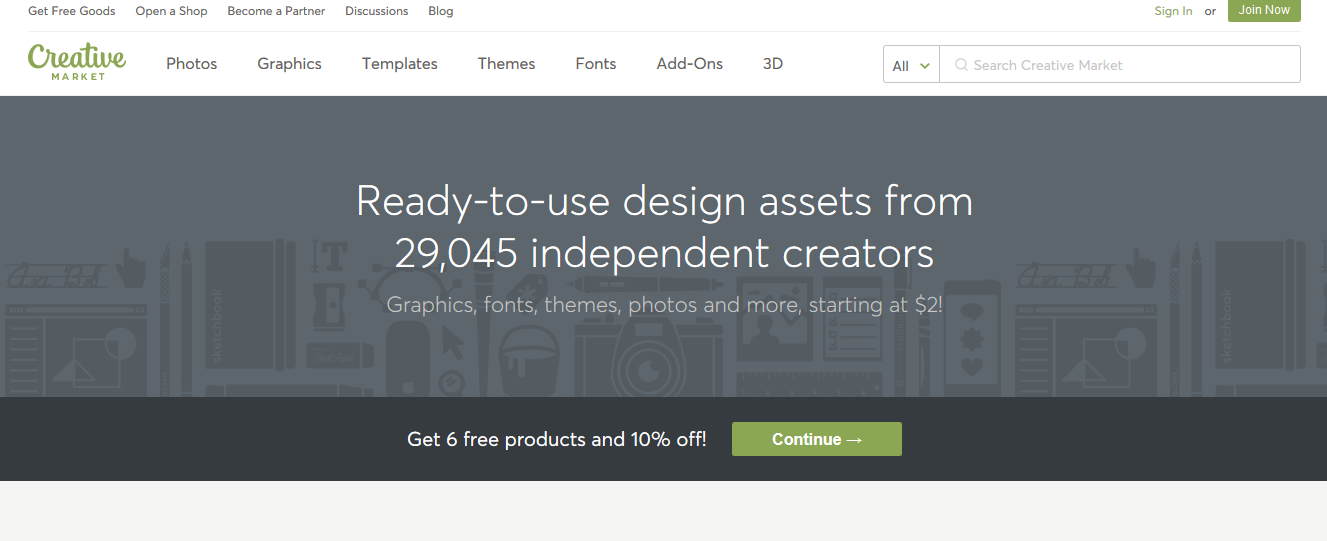Click the headline about 29,045 independent creators
This screenshot has width=1327, height=541.
tap(664, 227)
